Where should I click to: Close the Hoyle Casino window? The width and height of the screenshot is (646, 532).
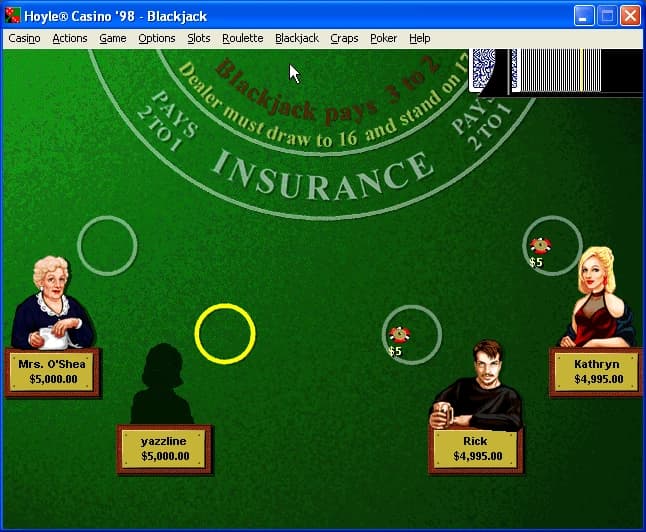click(630, 16)
